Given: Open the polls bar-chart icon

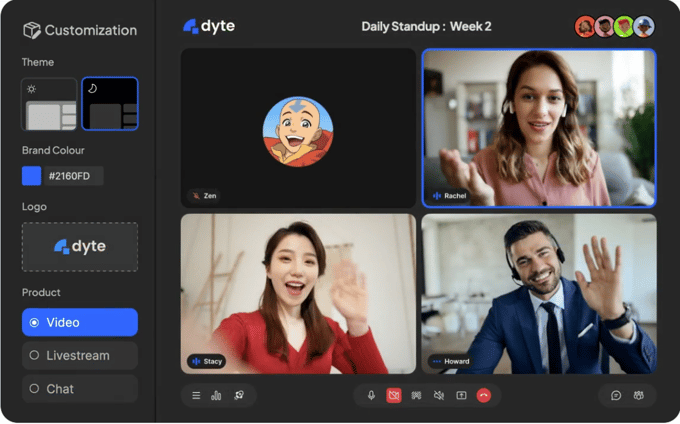Looking at the screenshot, I should pos(216,395).
